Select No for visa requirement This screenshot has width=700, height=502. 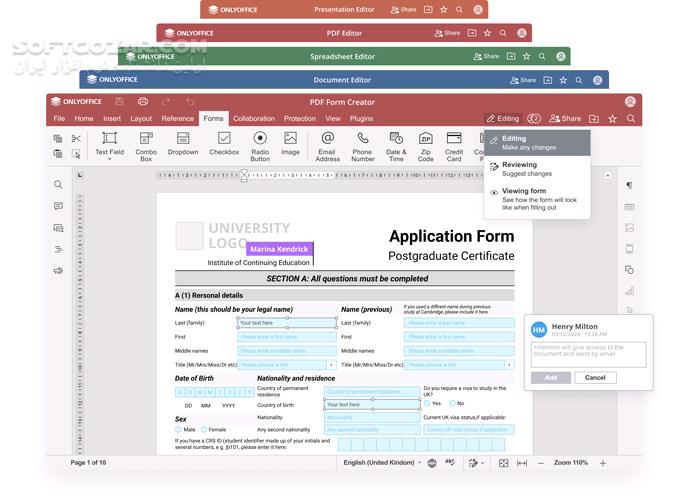[452, 403]
